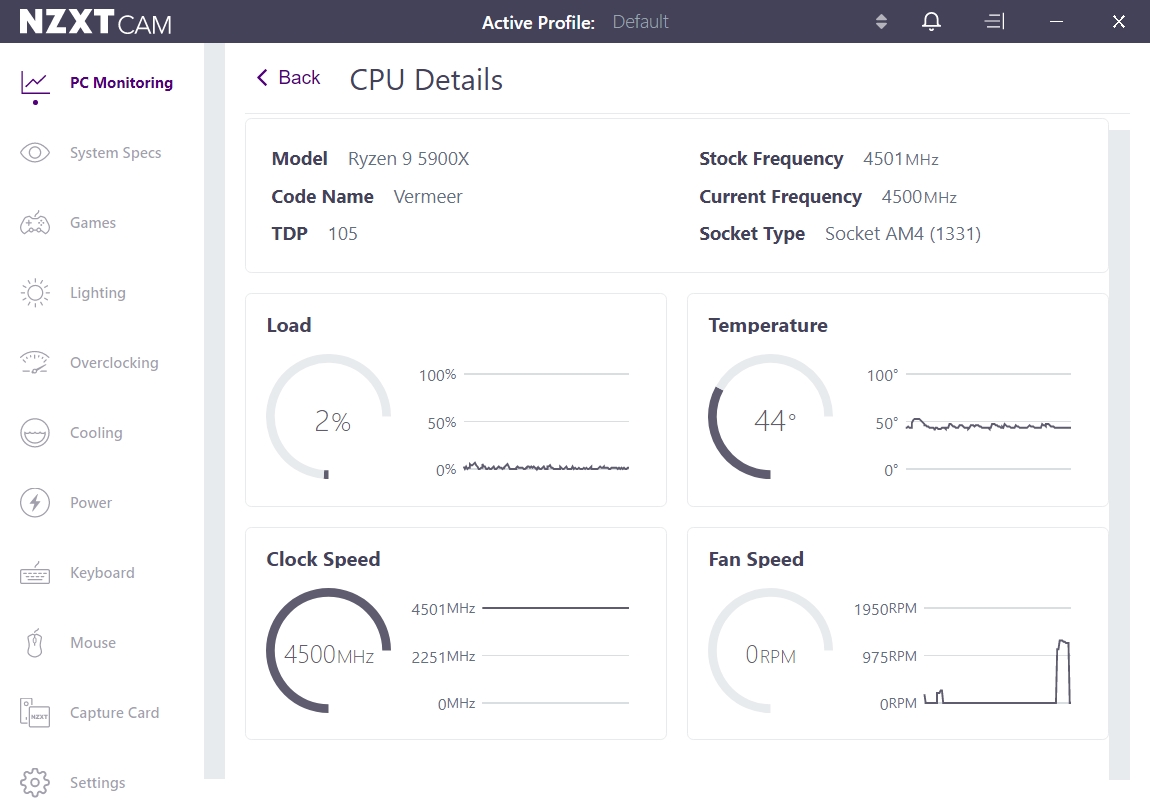
Task: Click the Games controller icon
Action: click(35, 223)
